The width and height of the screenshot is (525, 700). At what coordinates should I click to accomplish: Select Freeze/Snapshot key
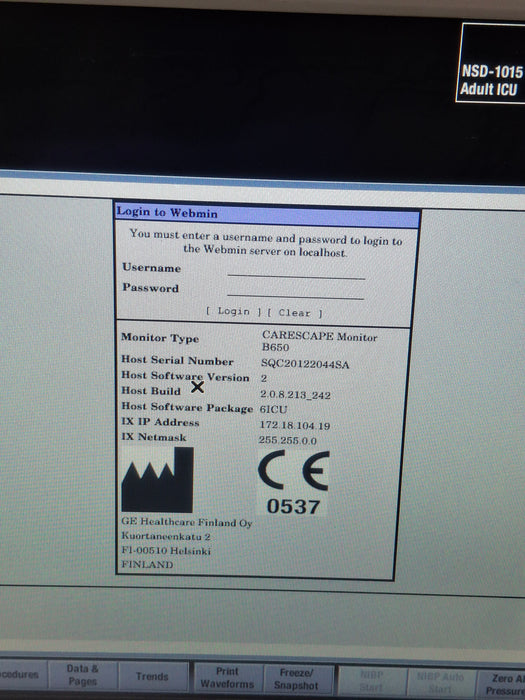click(297, 679)
